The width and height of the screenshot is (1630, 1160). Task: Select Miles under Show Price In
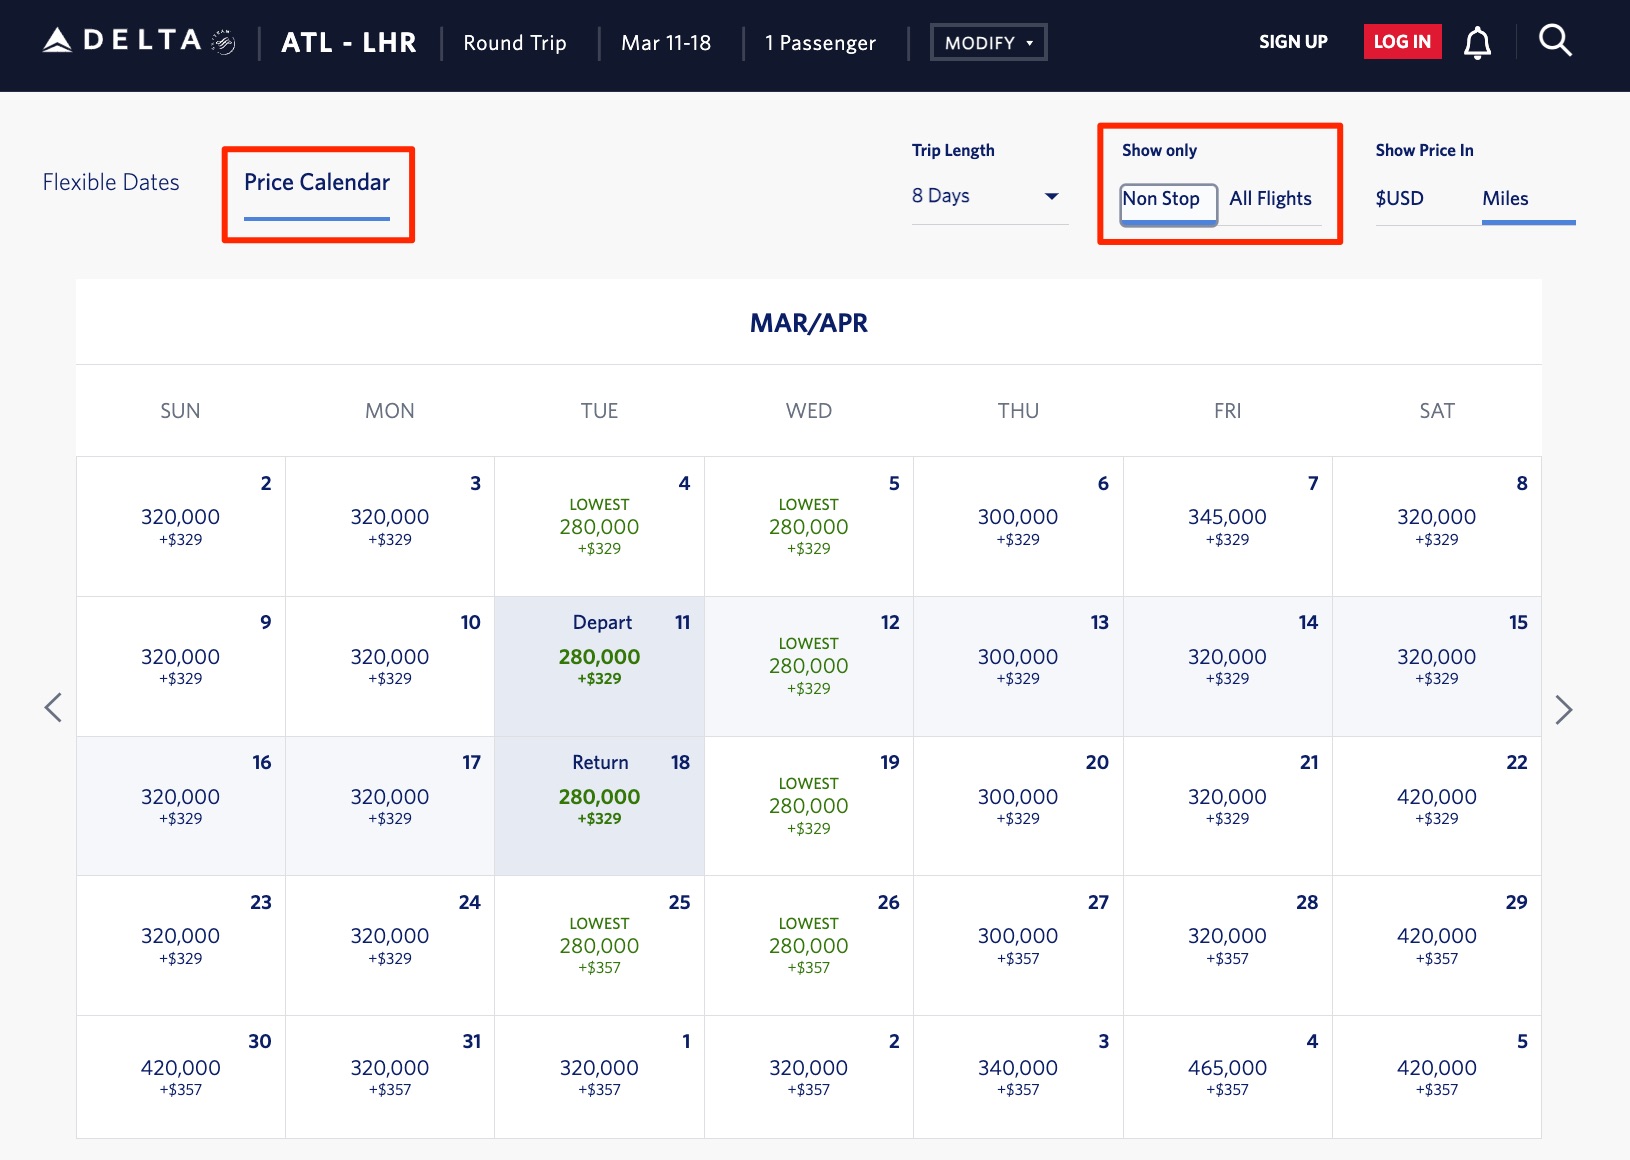point(1505,199)
